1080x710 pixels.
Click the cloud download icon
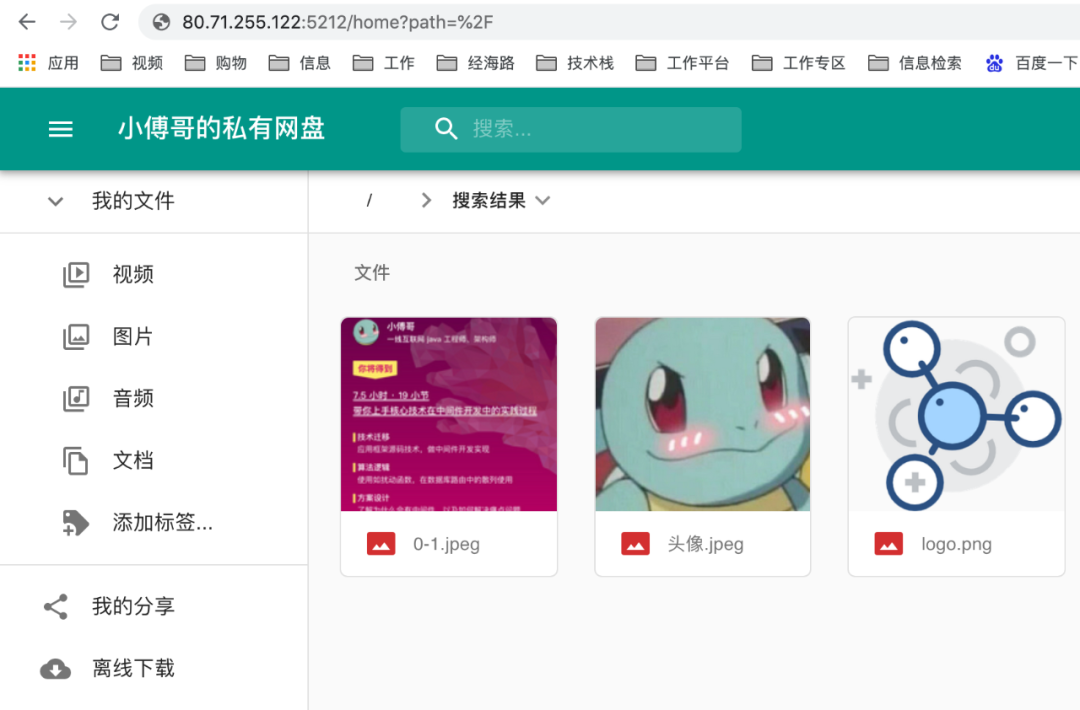pos(56,669)
